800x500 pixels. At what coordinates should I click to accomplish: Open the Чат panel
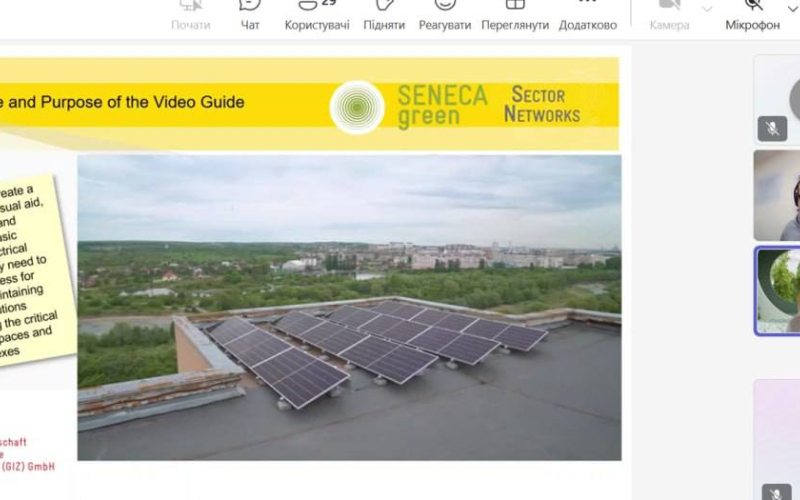[250, 15]
